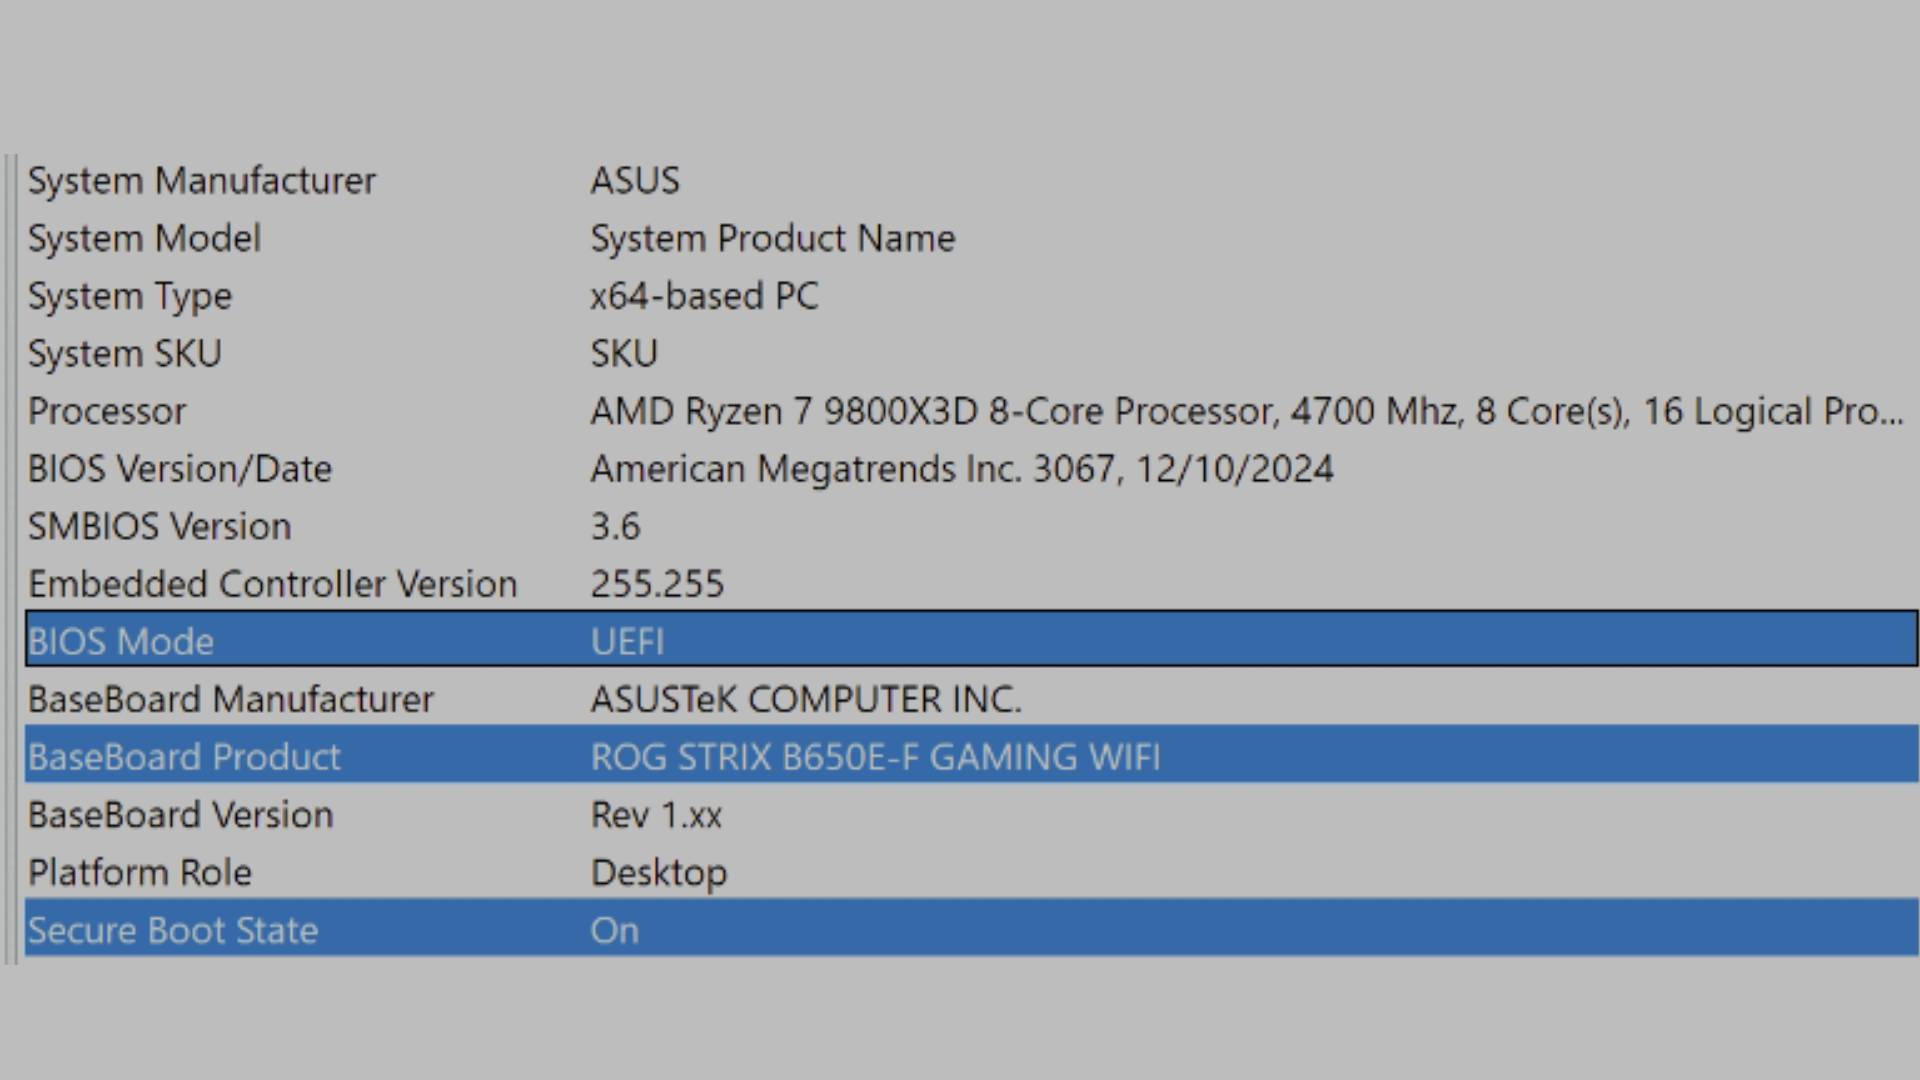Click the Processor row
1920x1080 pixels.
[x=106, y=412]
